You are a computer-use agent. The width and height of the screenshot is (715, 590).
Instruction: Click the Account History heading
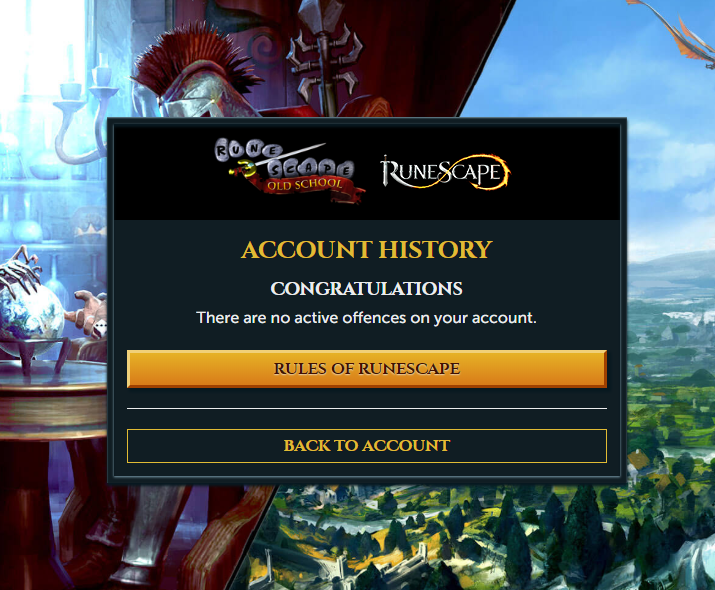click(367, 250)
